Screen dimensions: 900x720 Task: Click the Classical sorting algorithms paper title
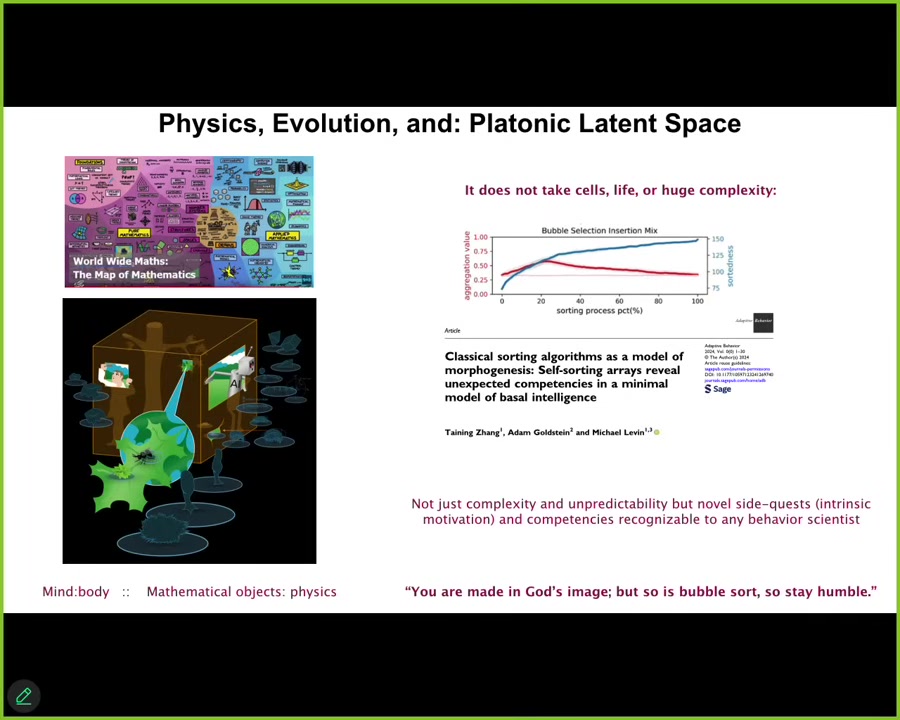(x=563, y=377)
